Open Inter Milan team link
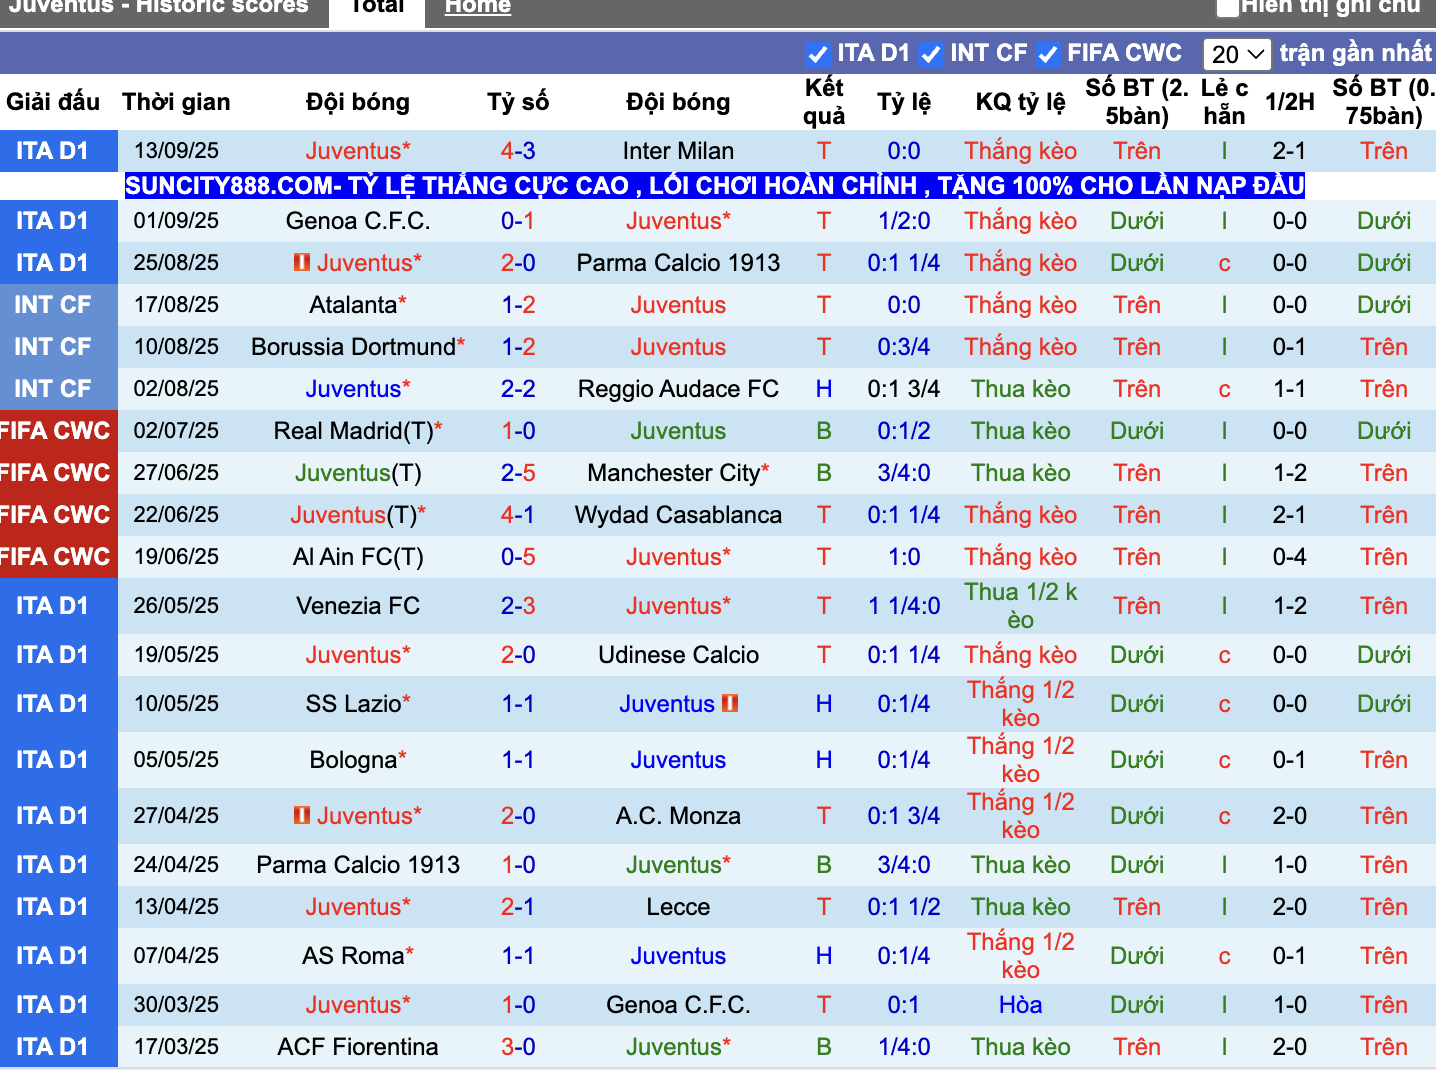The height and width of the screenshot is (1070, 1436). [678, 151]
